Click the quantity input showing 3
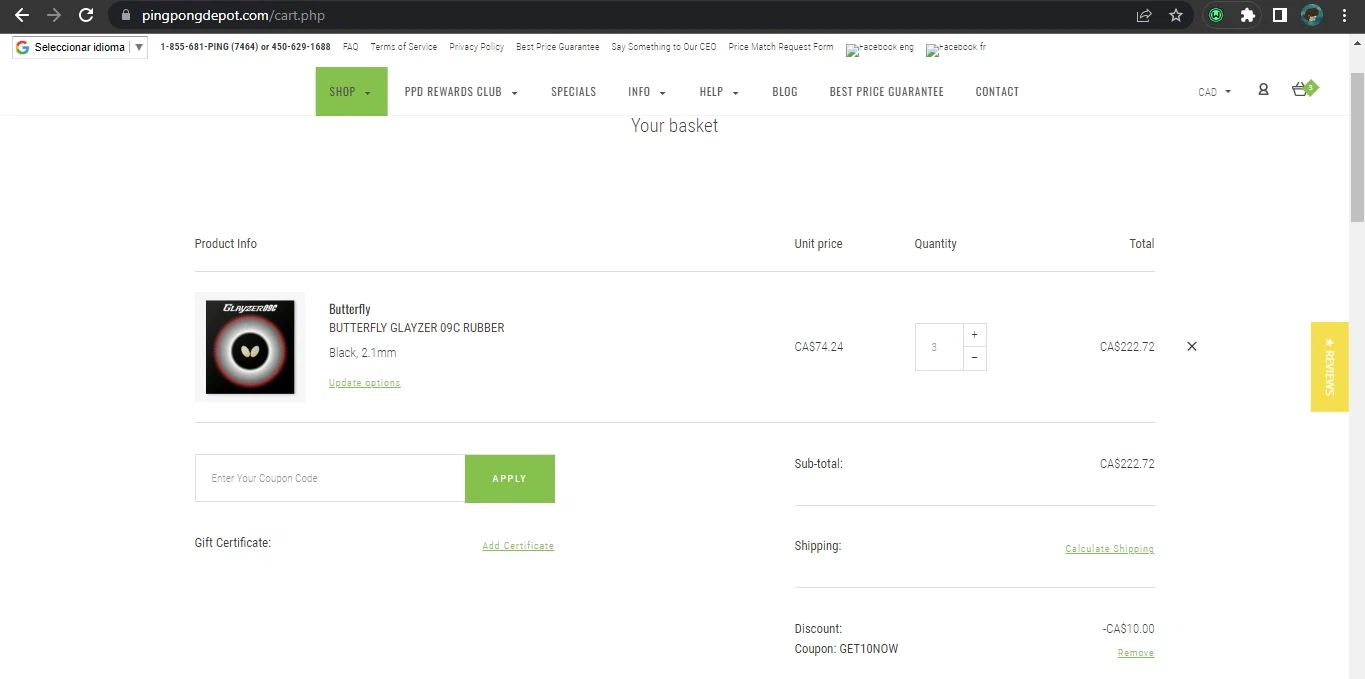The width and height of the screenshot is (1365, 679). pos(939,347)
